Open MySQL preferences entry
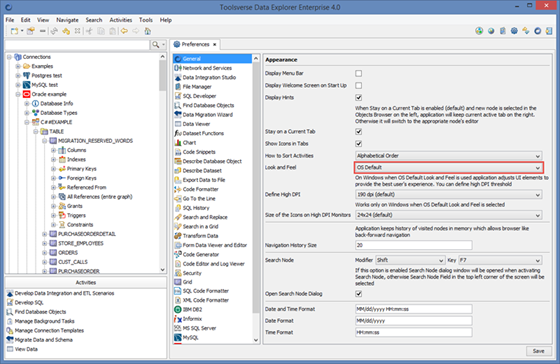 click(190, 337)
